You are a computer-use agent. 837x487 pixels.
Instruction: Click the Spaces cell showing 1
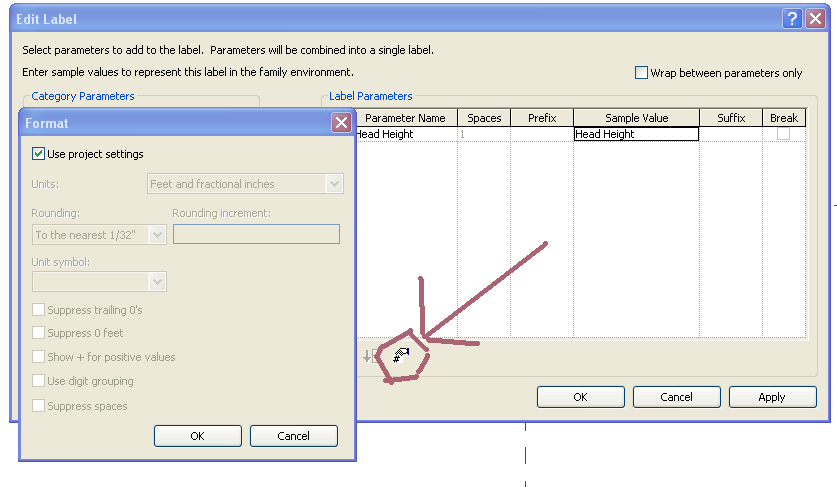484,134
